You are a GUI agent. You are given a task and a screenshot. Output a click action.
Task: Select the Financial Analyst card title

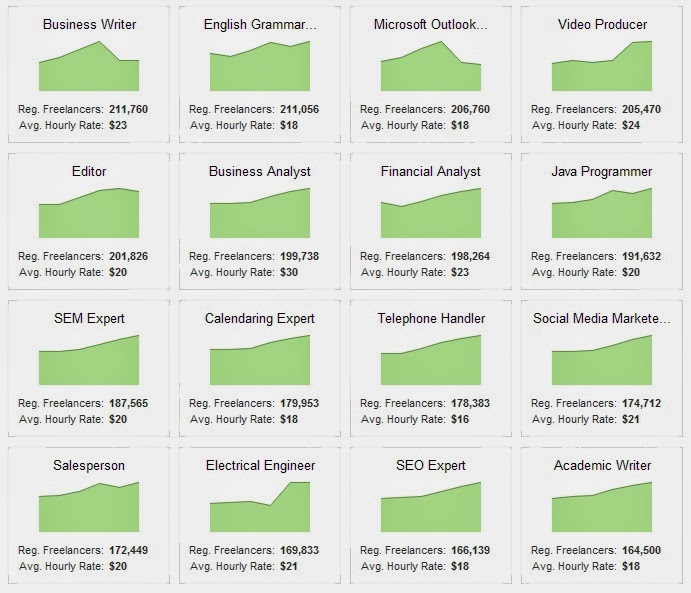pyautogui.click(x=431, y=171)
